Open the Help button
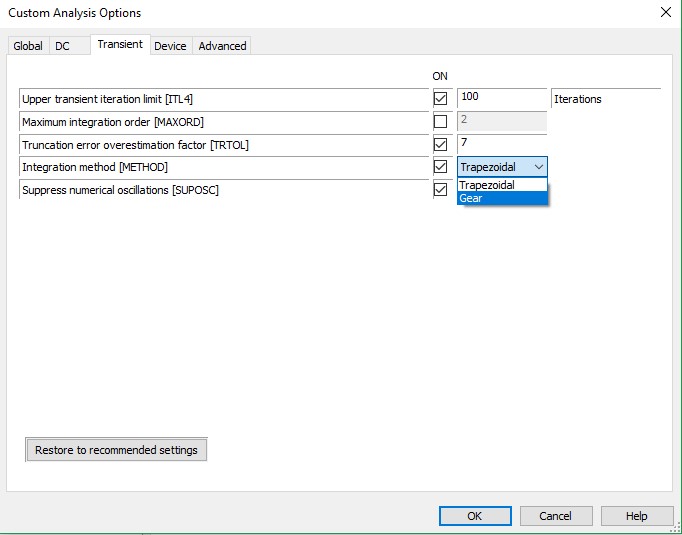This screenshot has height=535, width=682. coord(637,516)
